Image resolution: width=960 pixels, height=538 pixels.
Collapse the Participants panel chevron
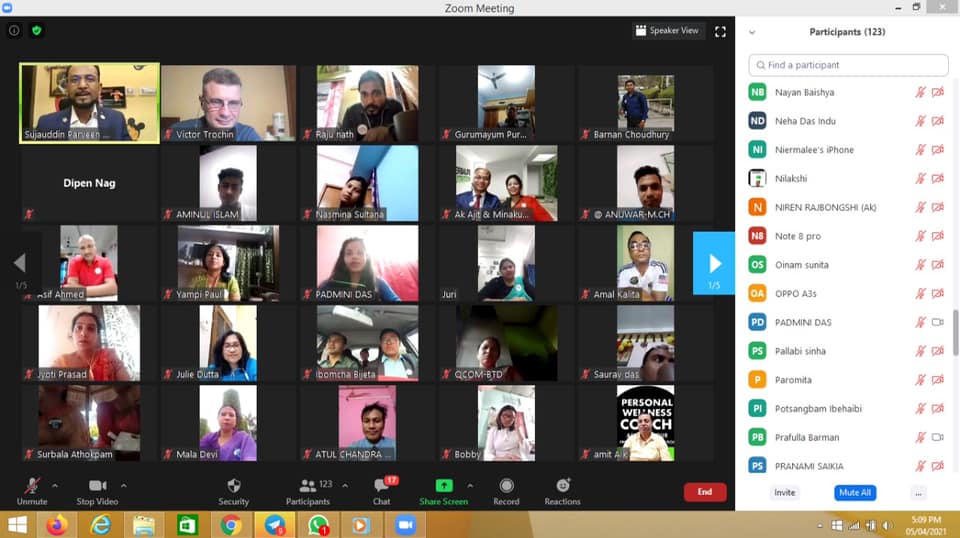click(752, 32)
